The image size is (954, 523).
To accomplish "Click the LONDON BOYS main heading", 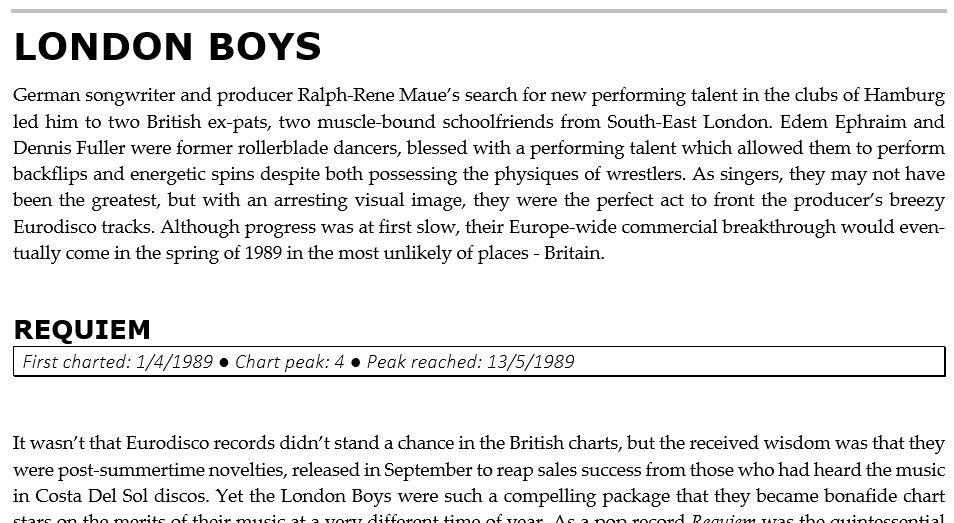I will point(167,47).
